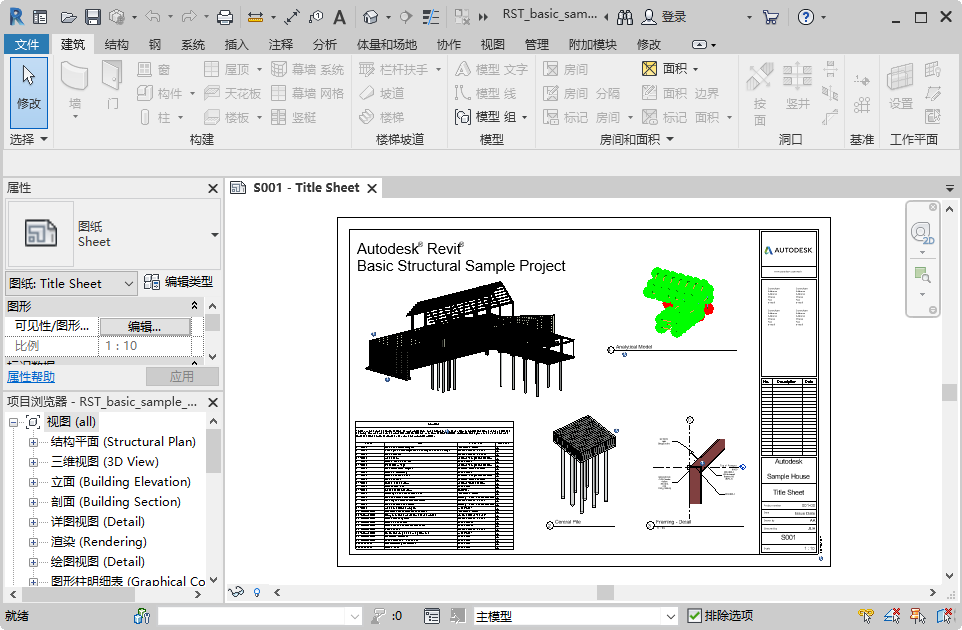Close the Project Browser panel
The image size is (962, 630).
coord(213,402)
